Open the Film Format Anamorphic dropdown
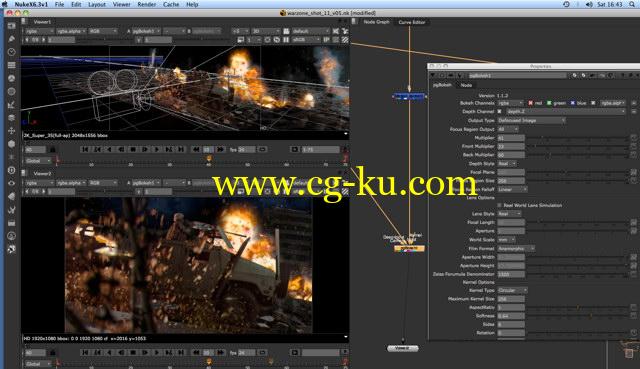The height and width of the screenshot is (369, 640). tap(516, 248)
